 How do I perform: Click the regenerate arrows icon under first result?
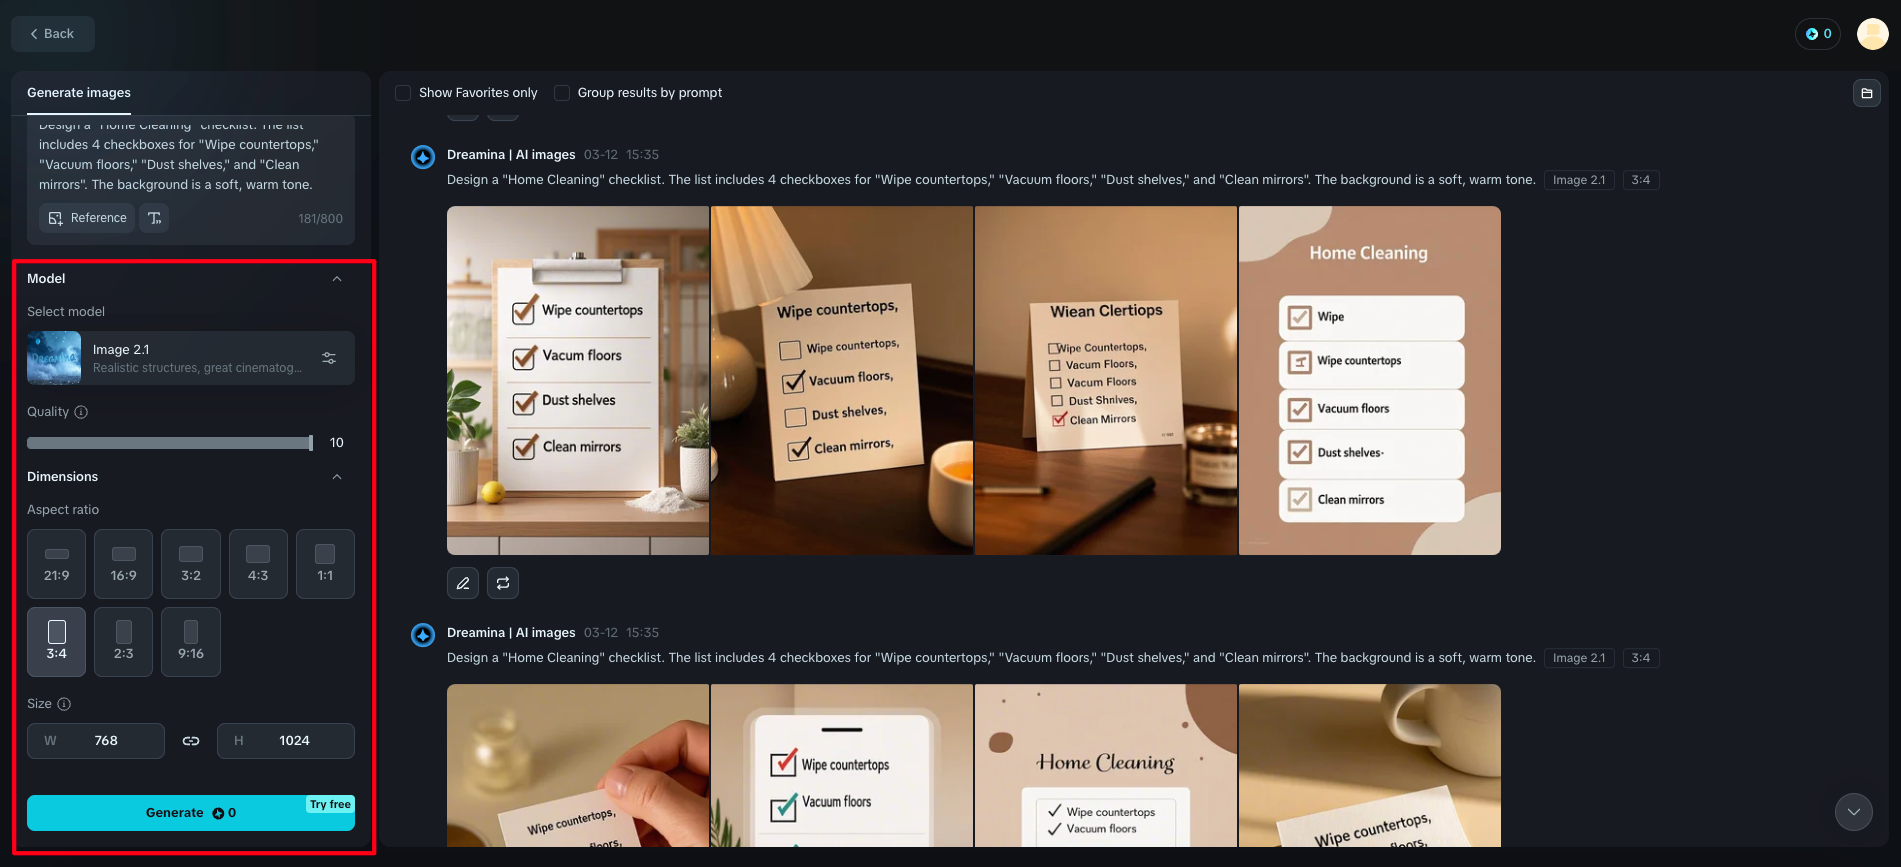503,583
